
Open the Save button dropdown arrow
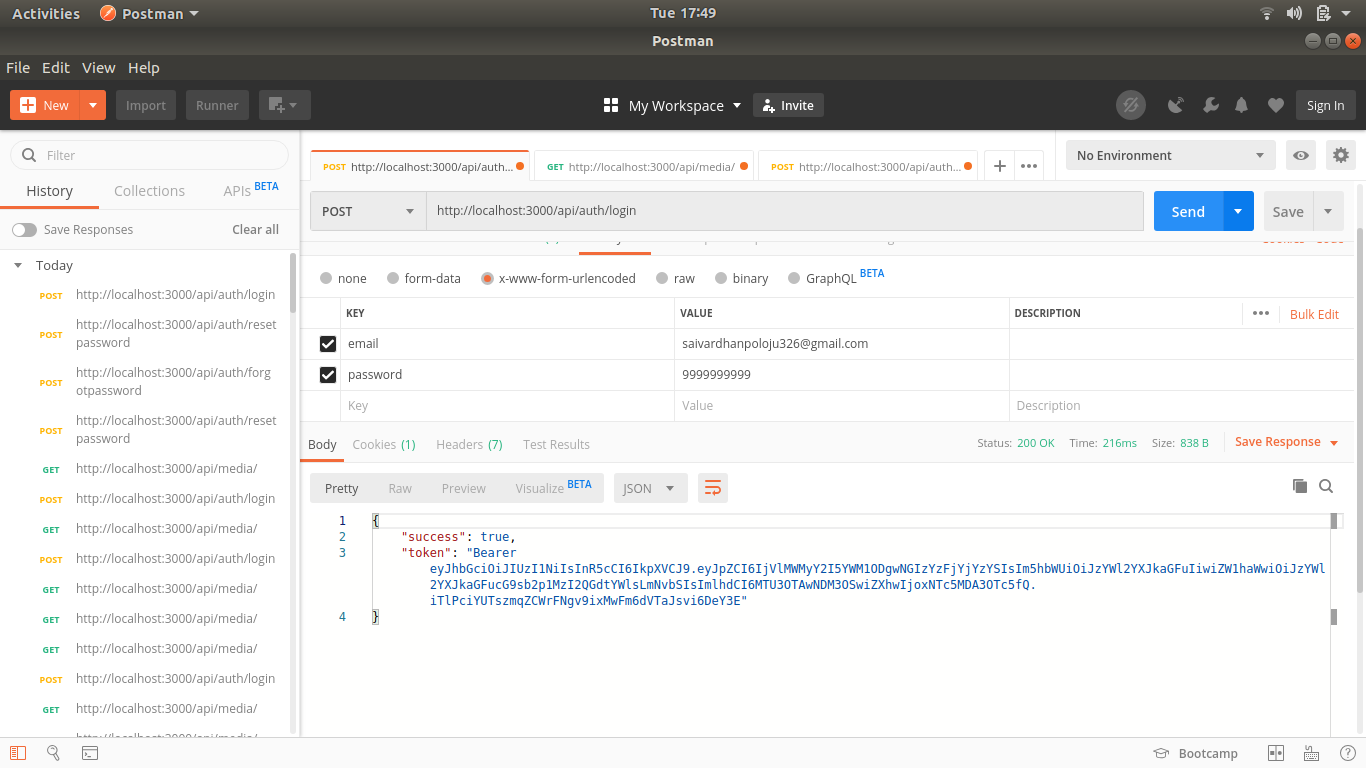[x=1328, y=211]
